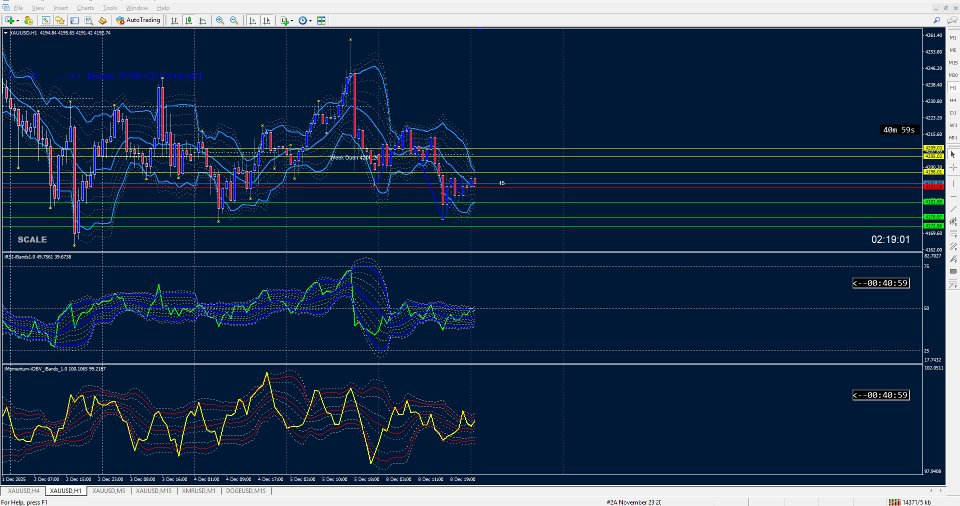Click the search magnifier icon

coord(937,20)
